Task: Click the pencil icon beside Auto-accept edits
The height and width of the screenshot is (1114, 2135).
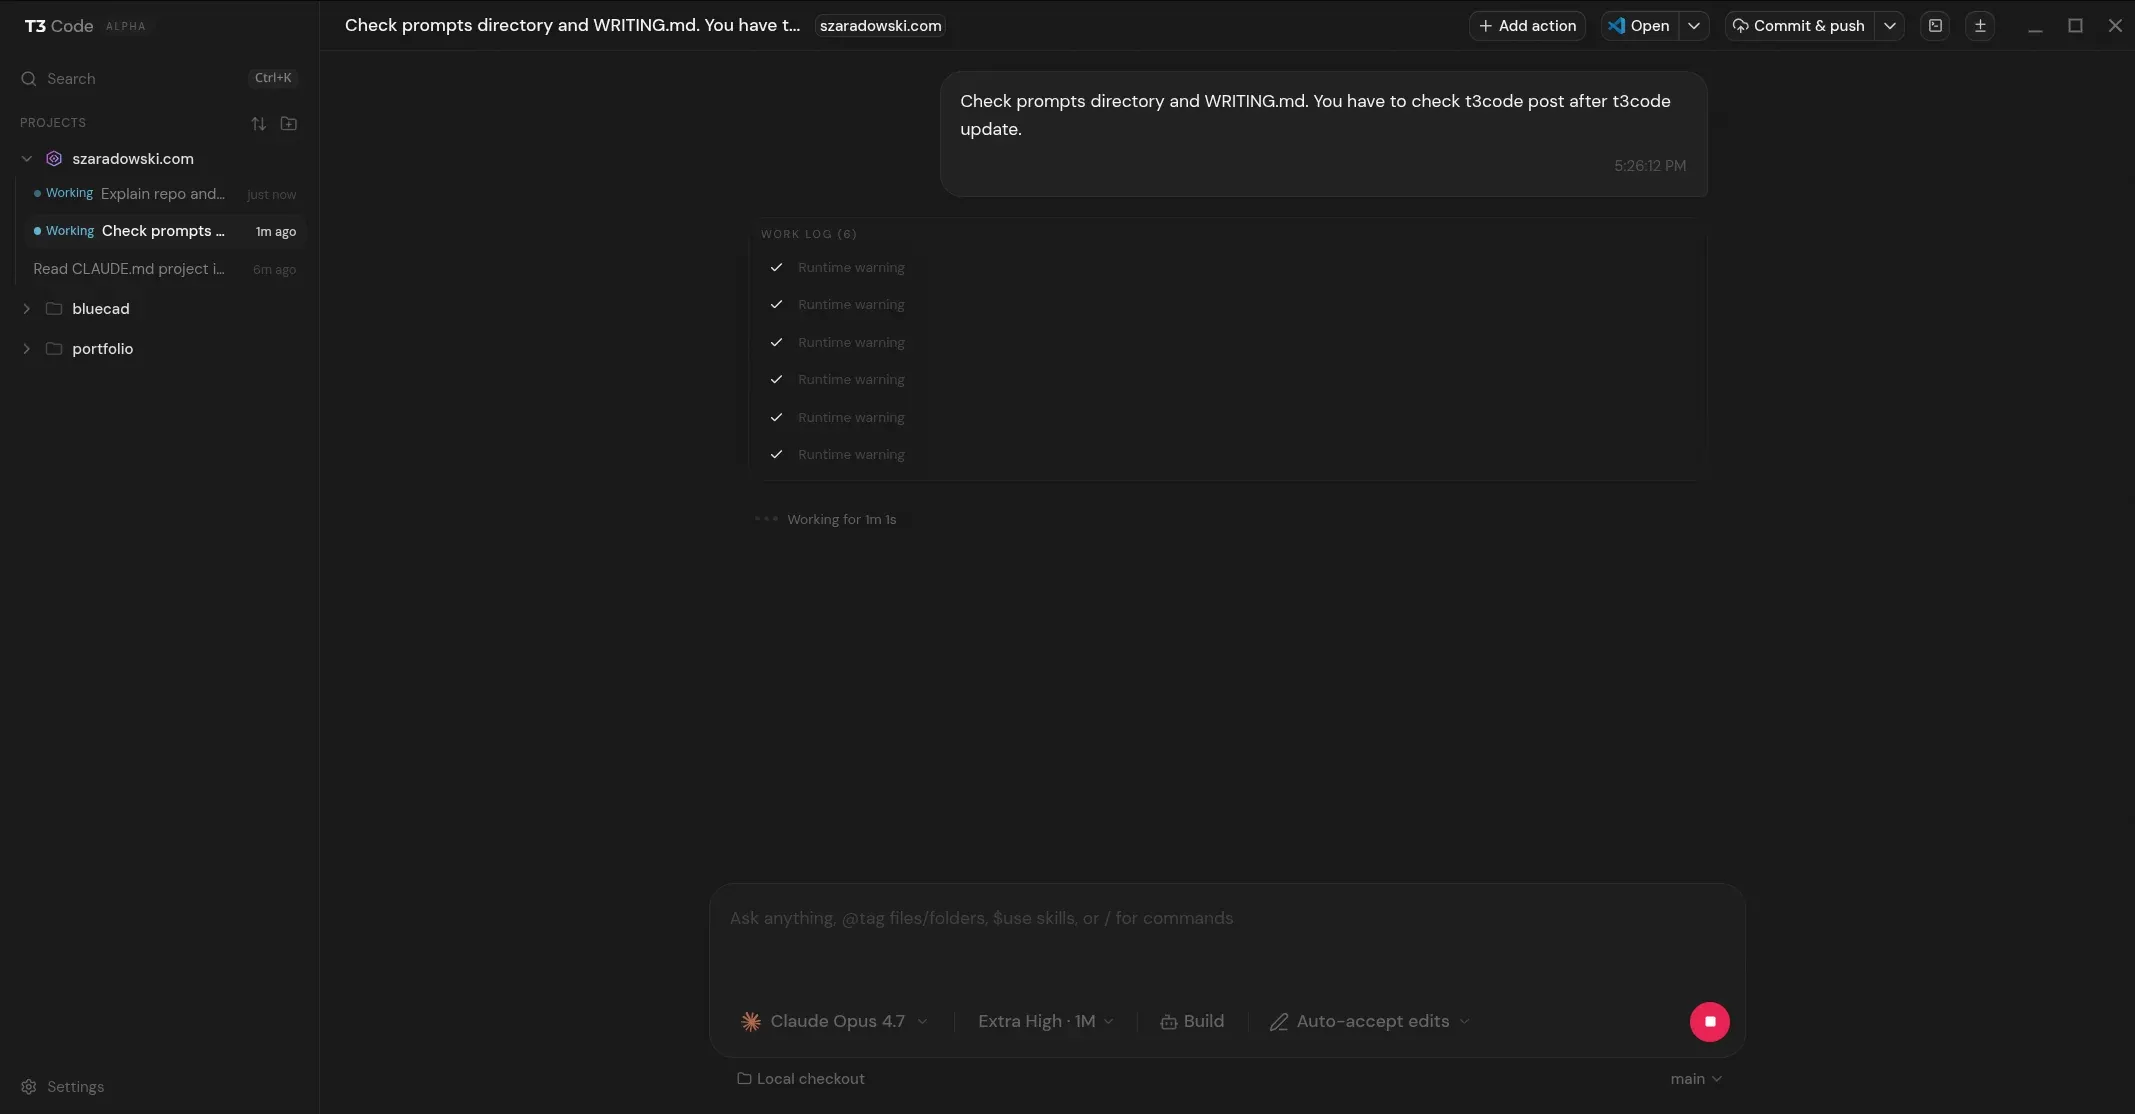Action: (x=1278, y=1022)
